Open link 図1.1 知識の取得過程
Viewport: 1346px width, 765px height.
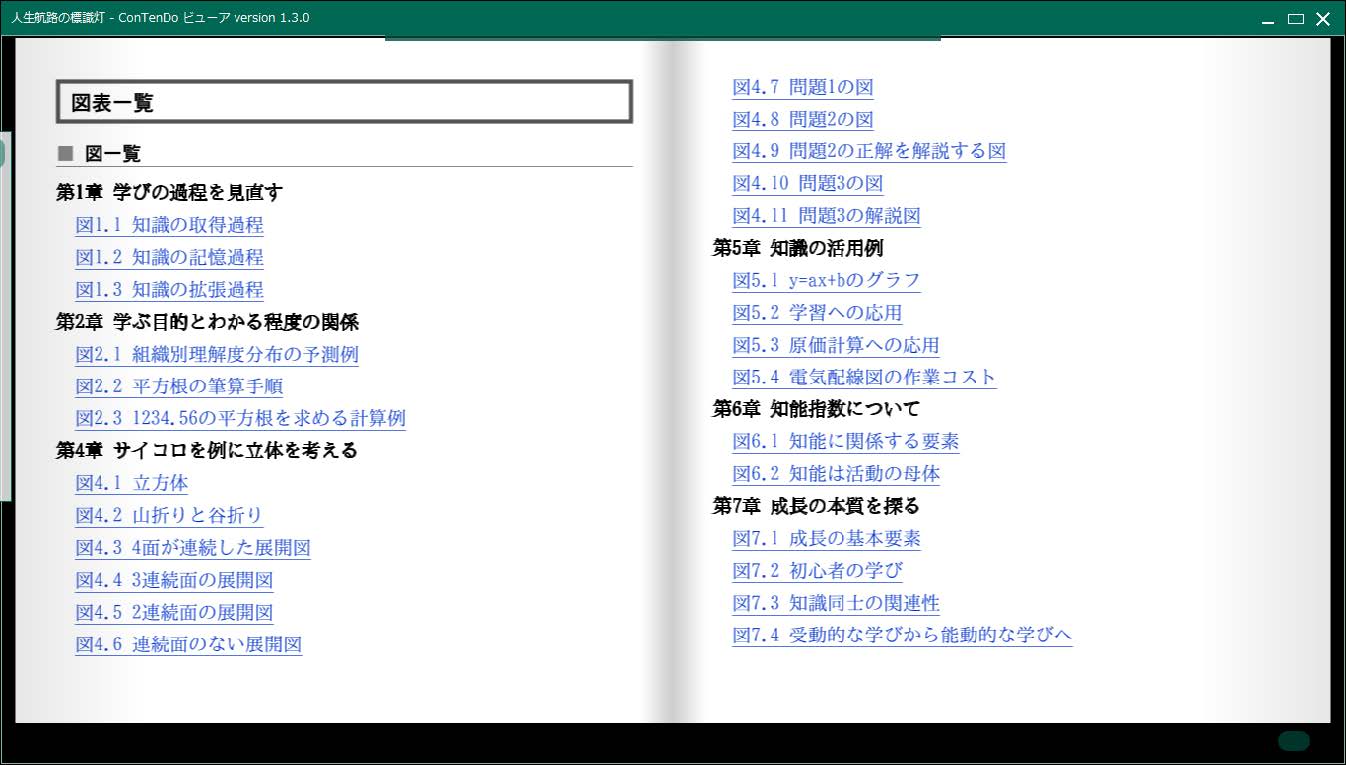point(169,225)
